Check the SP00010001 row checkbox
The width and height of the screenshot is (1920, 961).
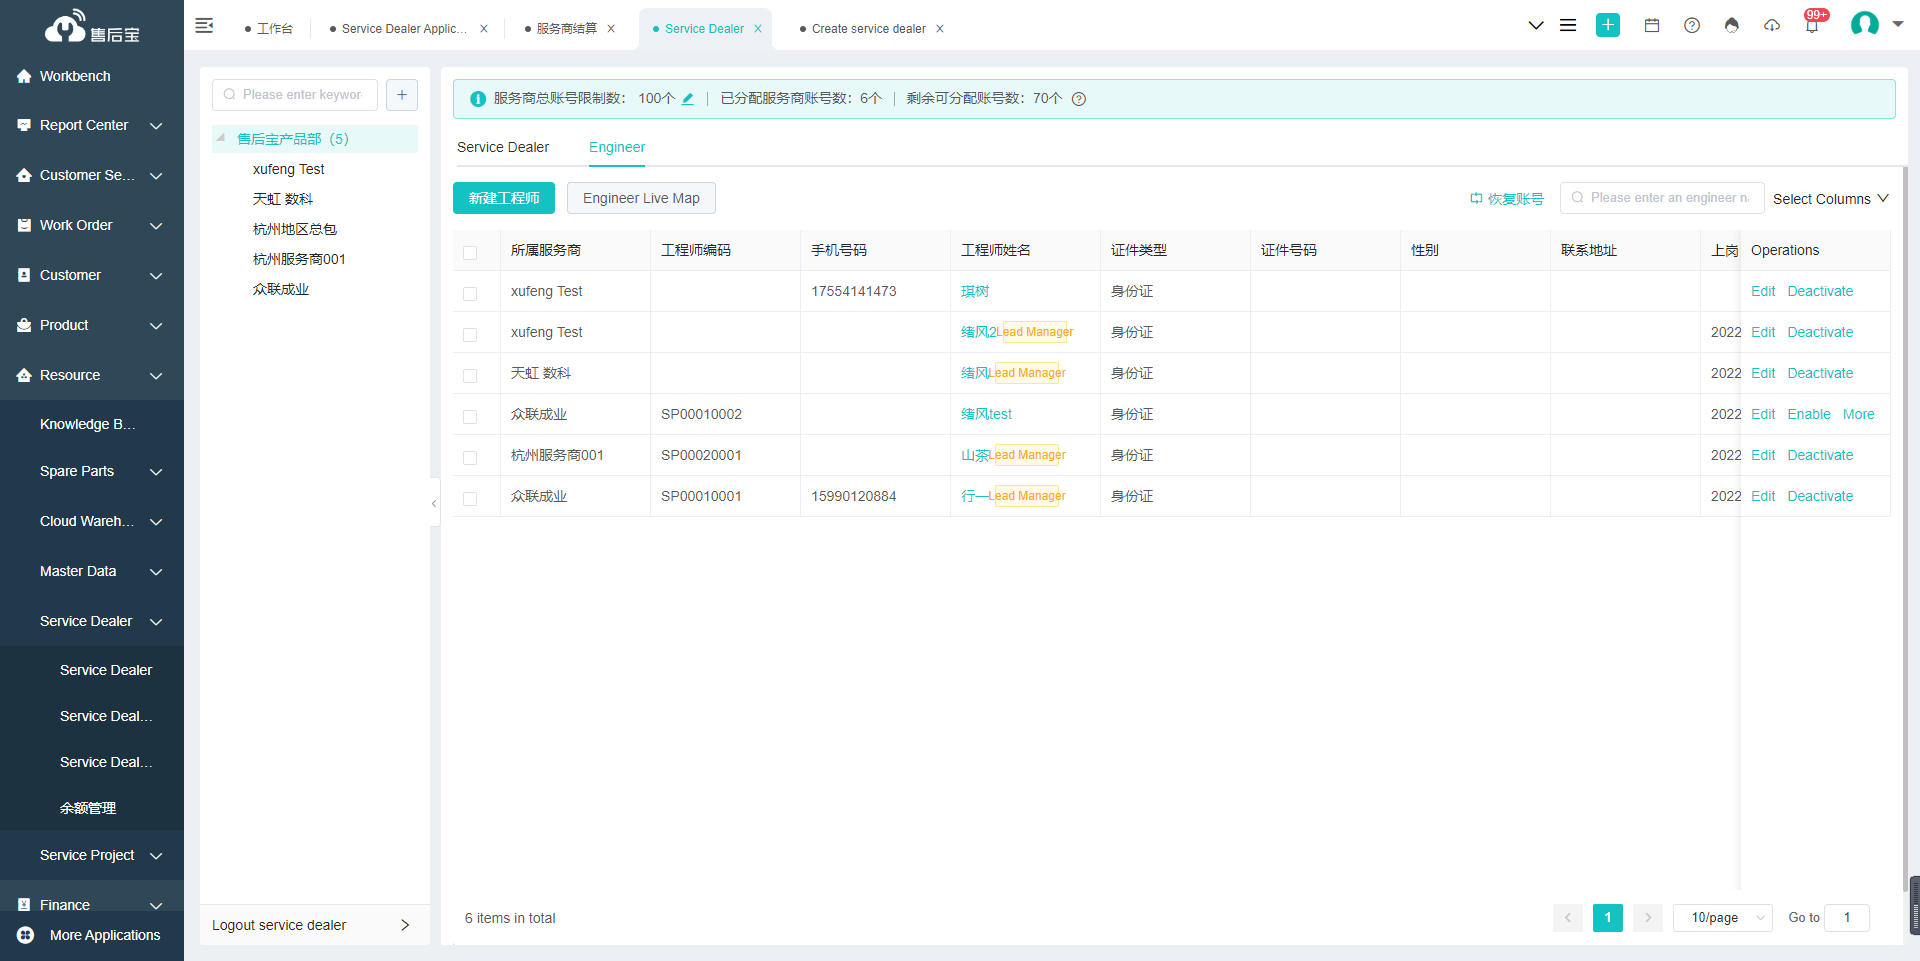[x=470, y=499]
